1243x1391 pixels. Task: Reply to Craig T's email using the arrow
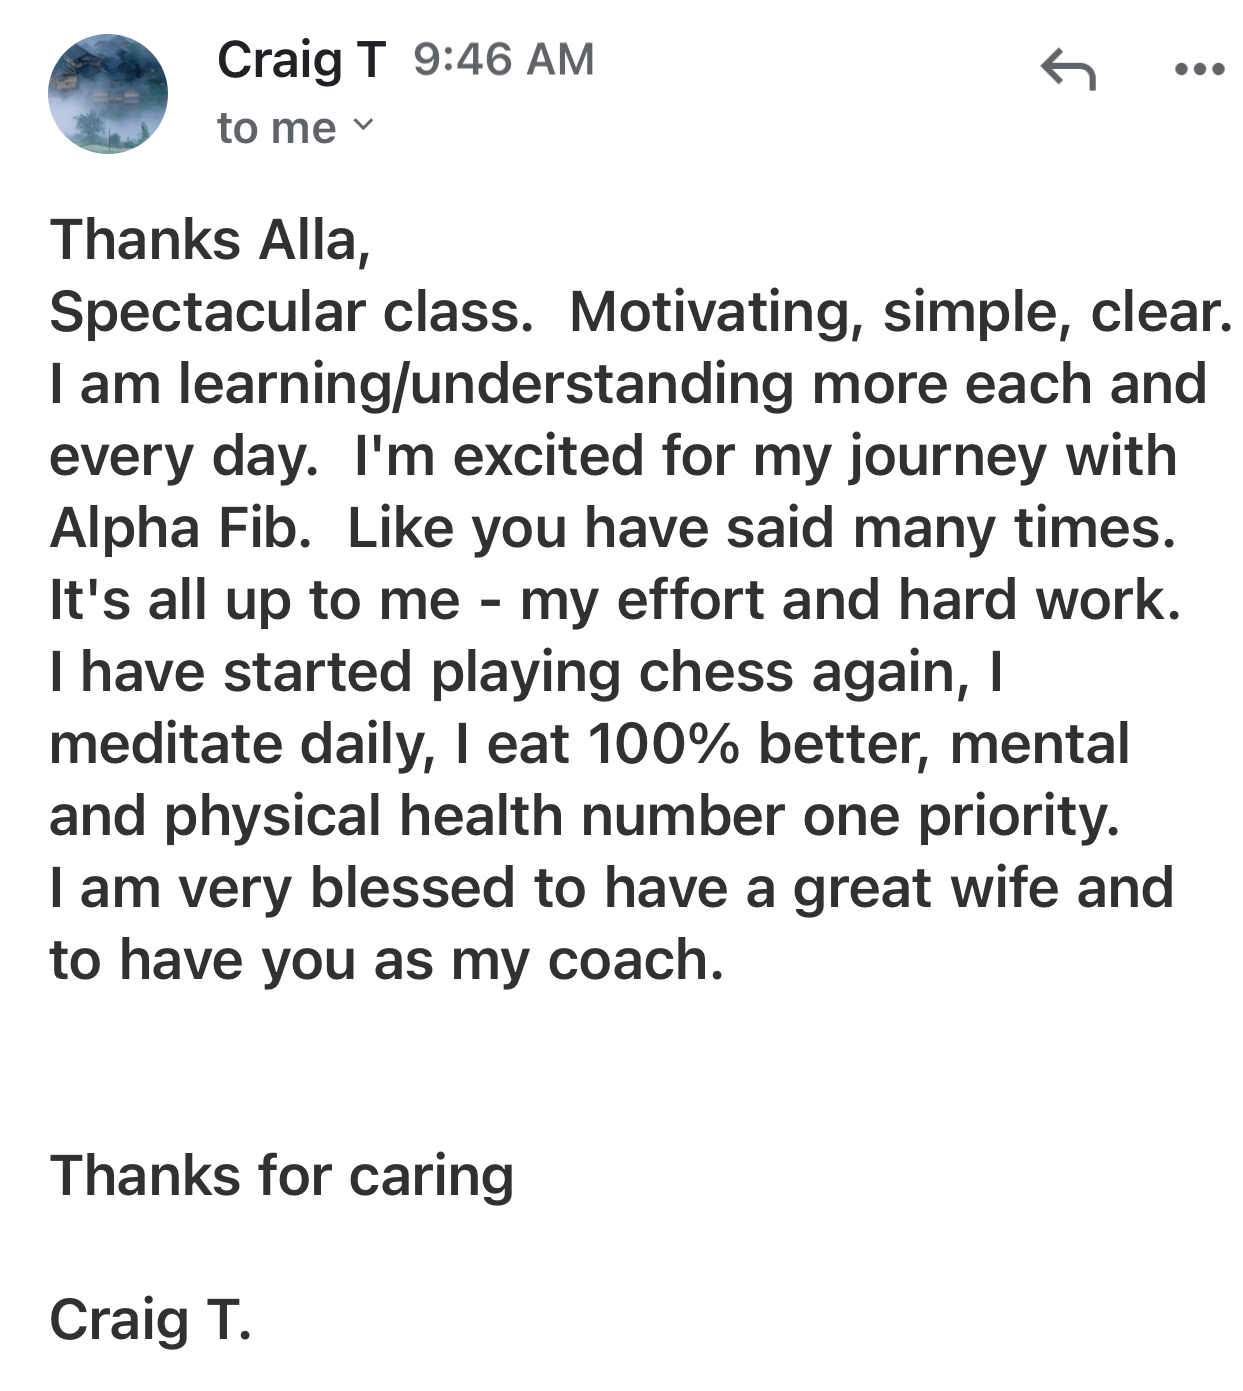1069,69
